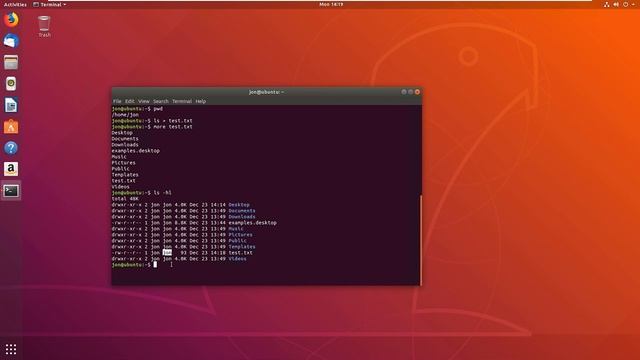Click 'examples.desktop' in more test.txt output

[136, 151]
